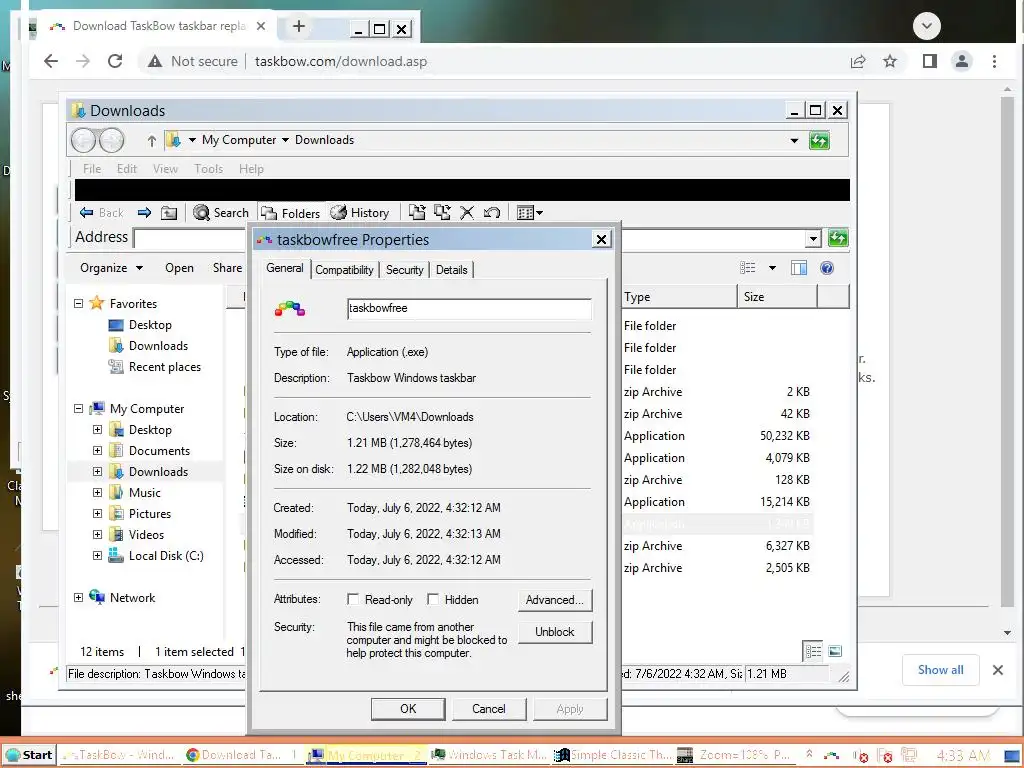The width and height of the screenshot is (1024, 768).
Task: Open the Tools menu in Downloads window
Action: click(208, 168)
